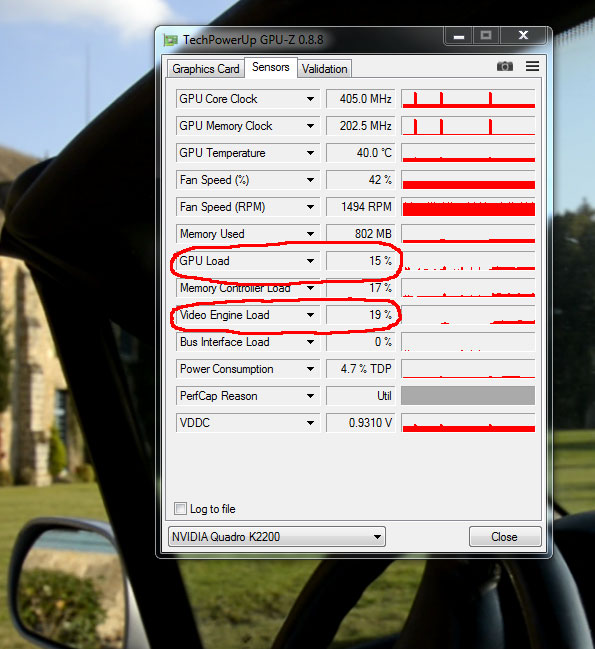Expand the GPU Core Clock sensor dropdown

tap(310, 99)
